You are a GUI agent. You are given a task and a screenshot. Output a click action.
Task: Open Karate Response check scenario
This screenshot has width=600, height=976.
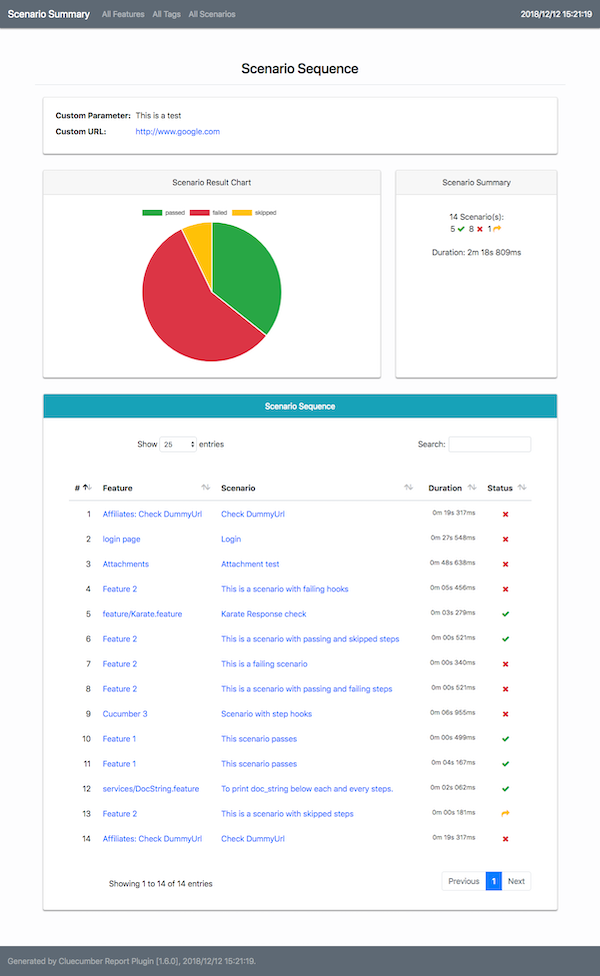pos(263,614)
